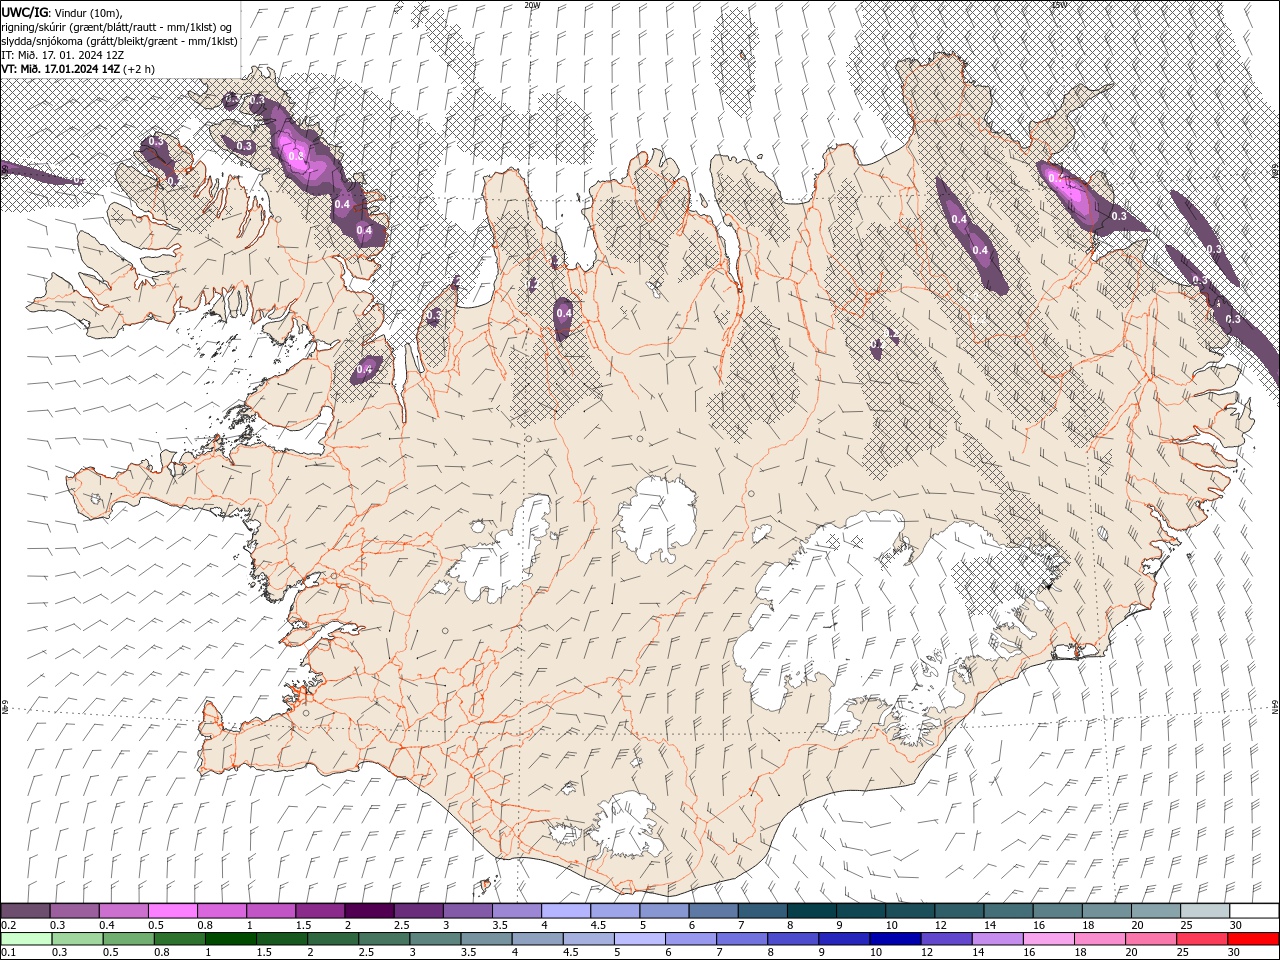The width and height of the screenshot is (1280, 960).
Task: Click upper legend swatch between 1 and 1.5
Action: tap(271, 911)
